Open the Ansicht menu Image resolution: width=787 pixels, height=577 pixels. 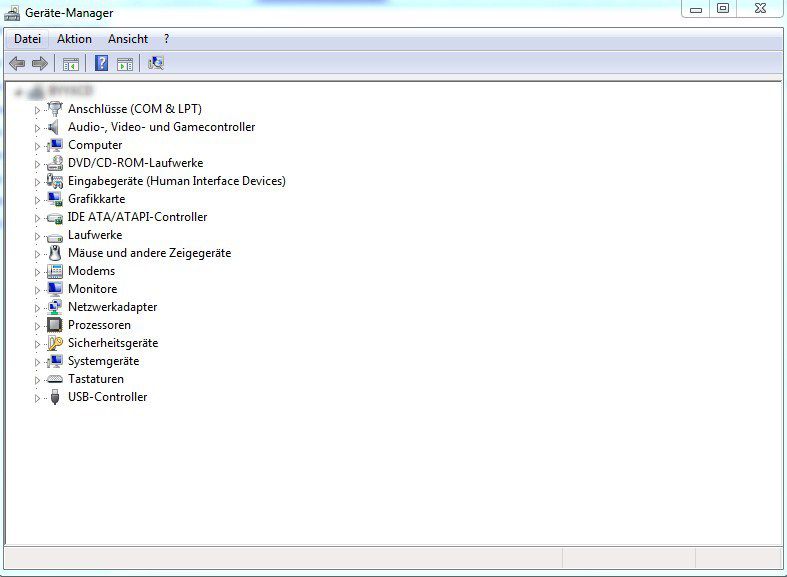[128, 39]
